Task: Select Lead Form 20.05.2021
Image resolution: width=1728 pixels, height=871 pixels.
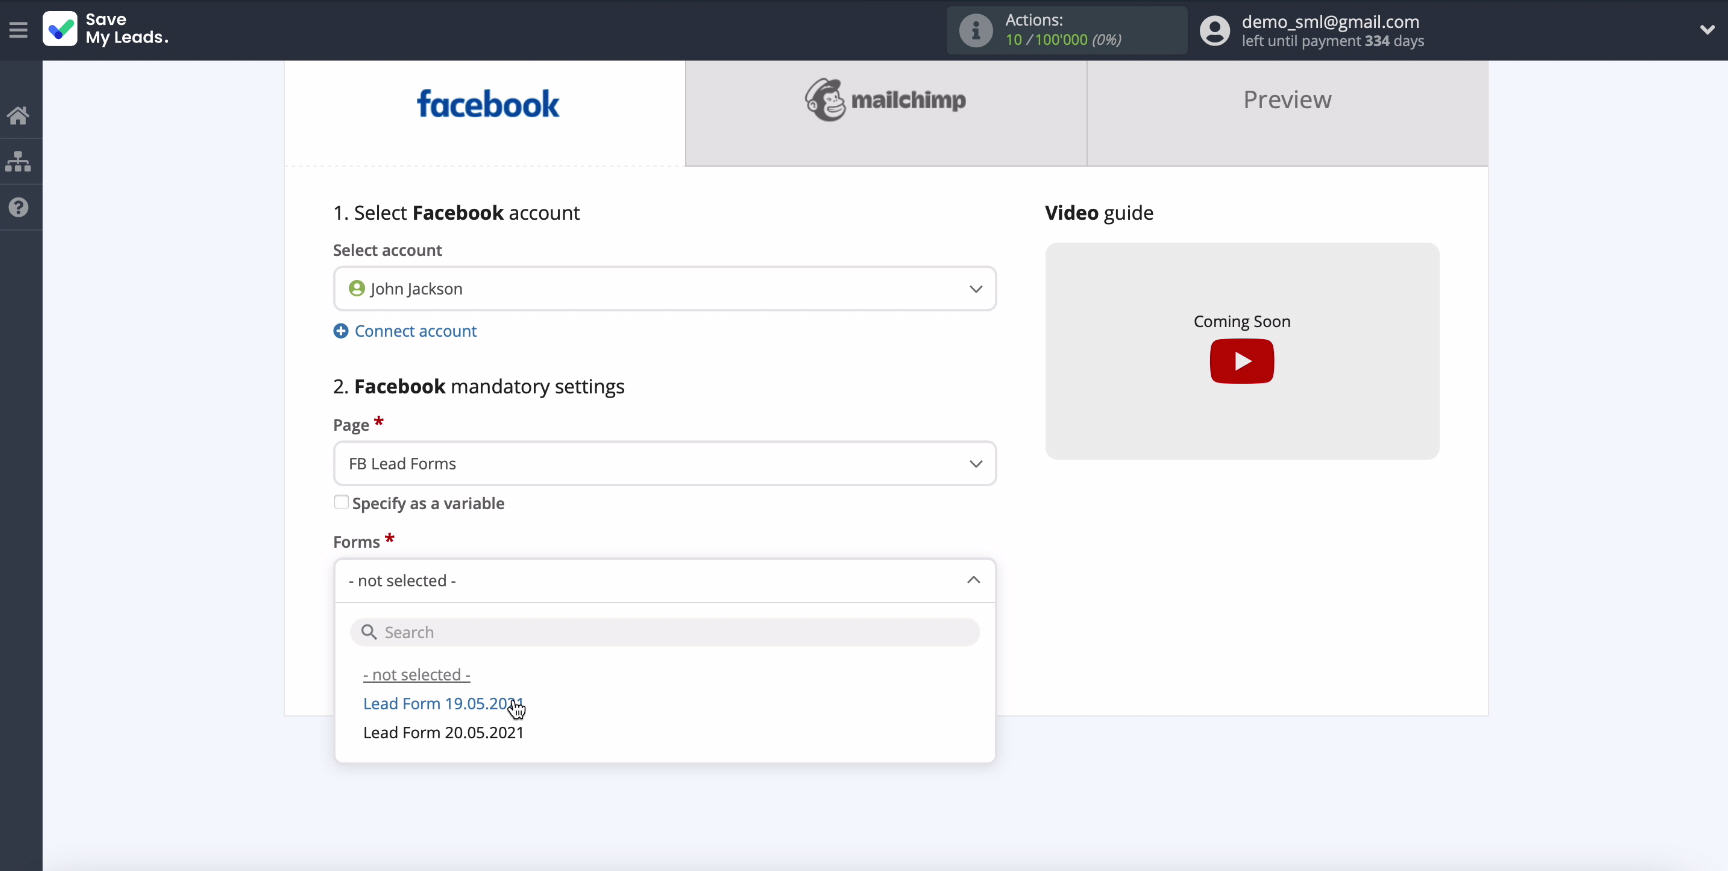Action: click(443, 733)
